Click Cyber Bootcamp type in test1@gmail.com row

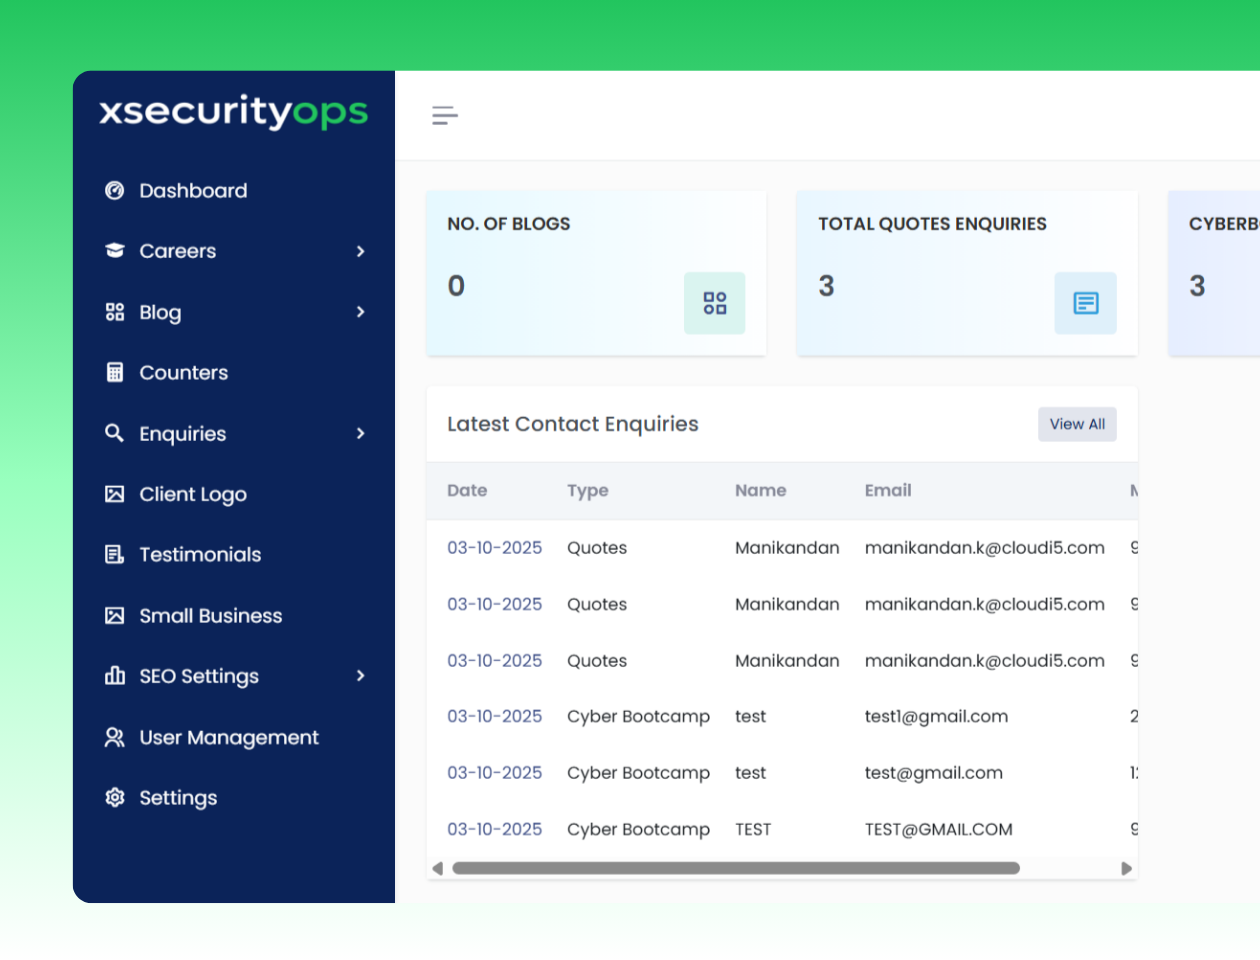pos(638,717)
